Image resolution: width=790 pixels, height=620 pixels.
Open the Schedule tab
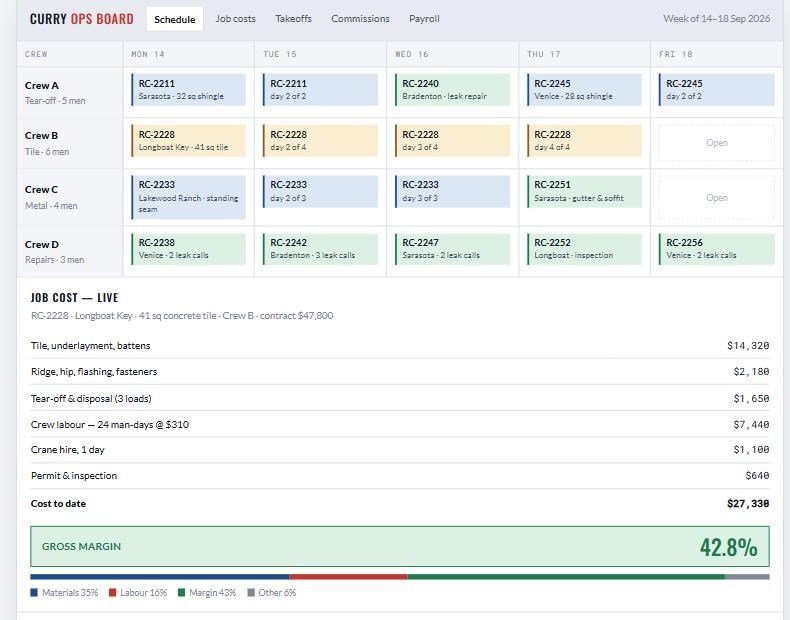pyautogui.click(x=174, y=19)
